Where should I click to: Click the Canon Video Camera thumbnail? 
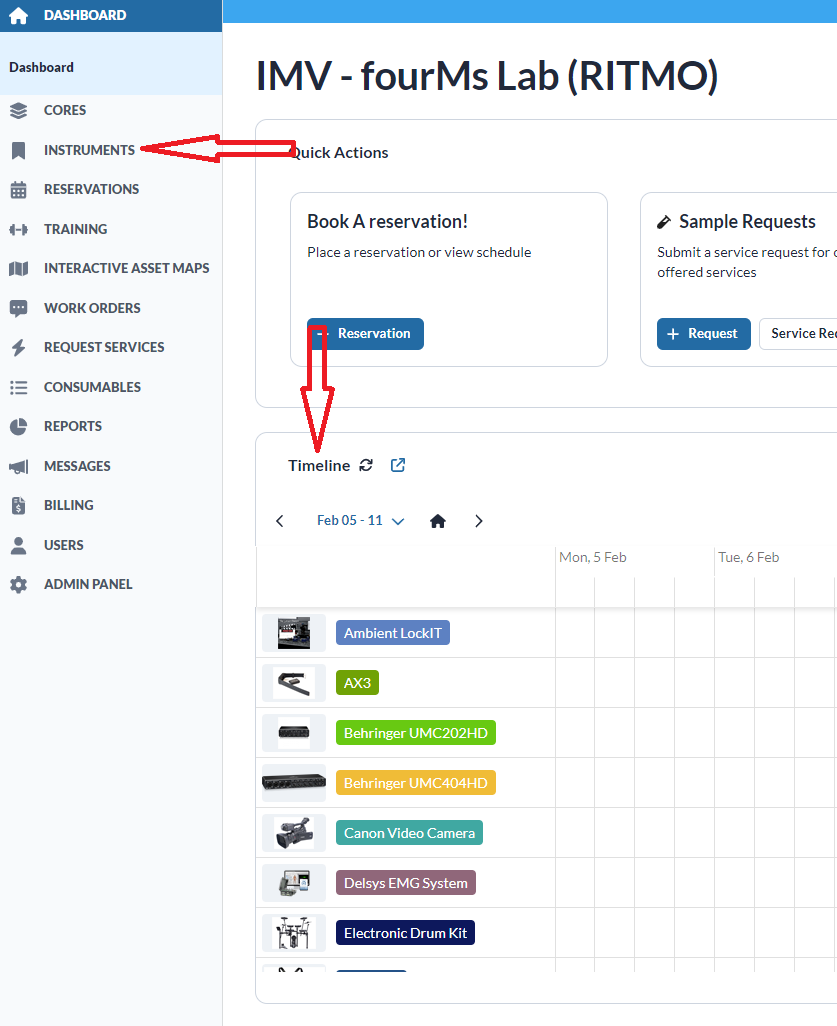click(x=294, y=833)
